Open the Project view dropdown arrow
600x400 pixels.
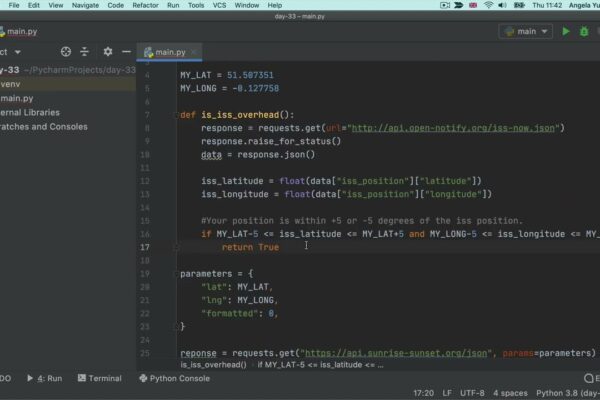18,52
